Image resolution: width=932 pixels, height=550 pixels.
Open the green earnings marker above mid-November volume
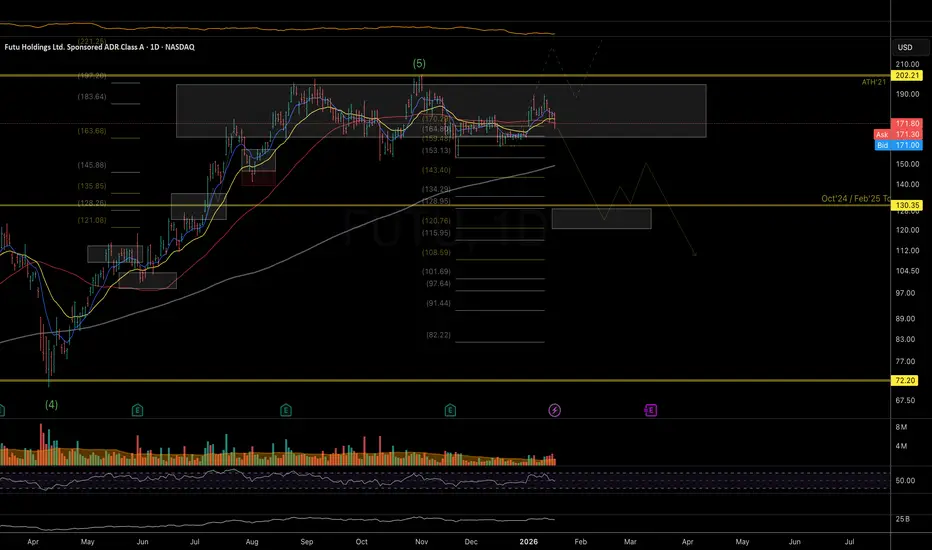click(x=450, y=410)
